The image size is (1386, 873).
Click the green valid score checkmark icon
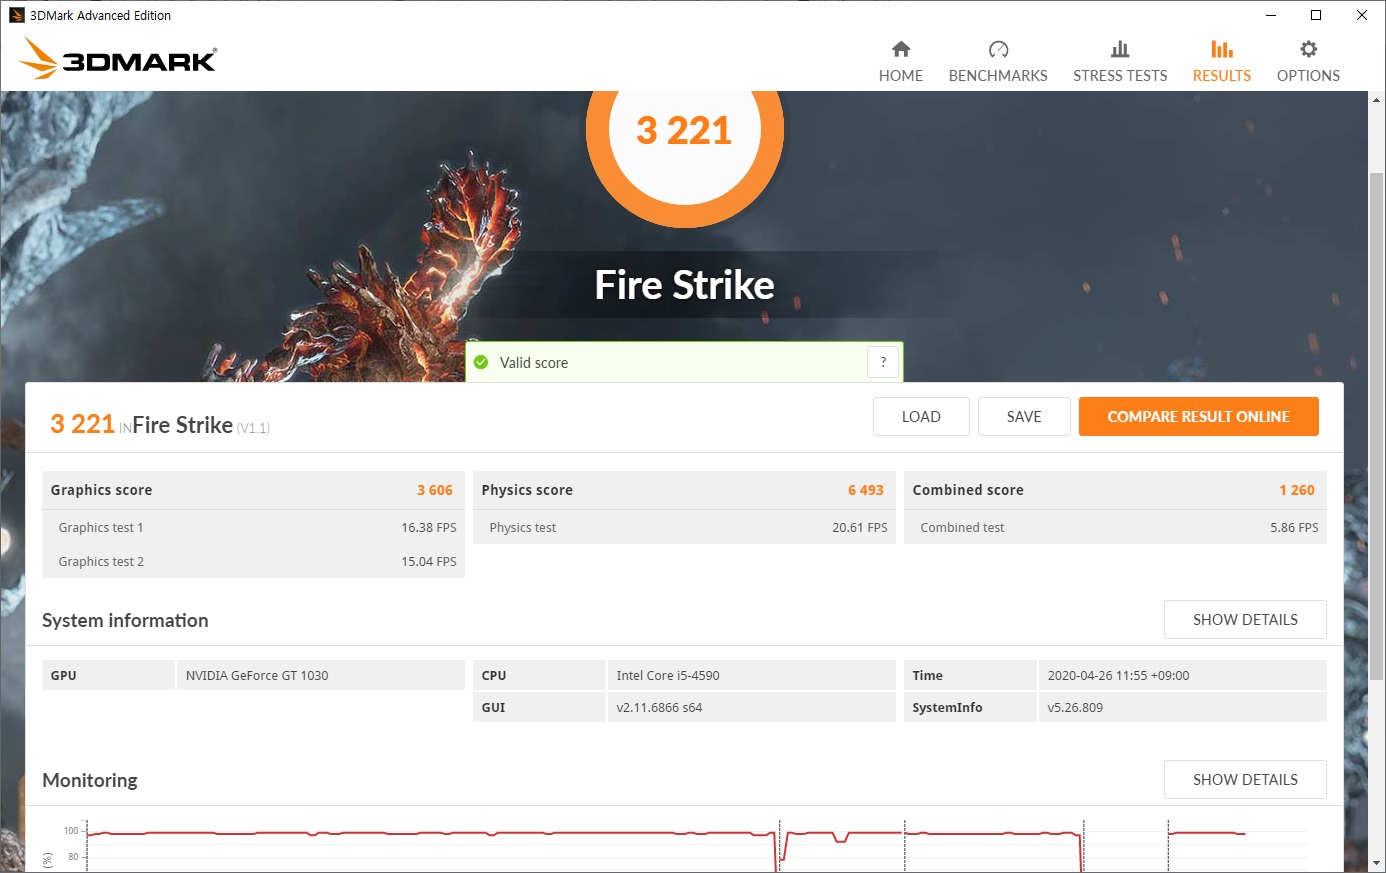point(481,362)
